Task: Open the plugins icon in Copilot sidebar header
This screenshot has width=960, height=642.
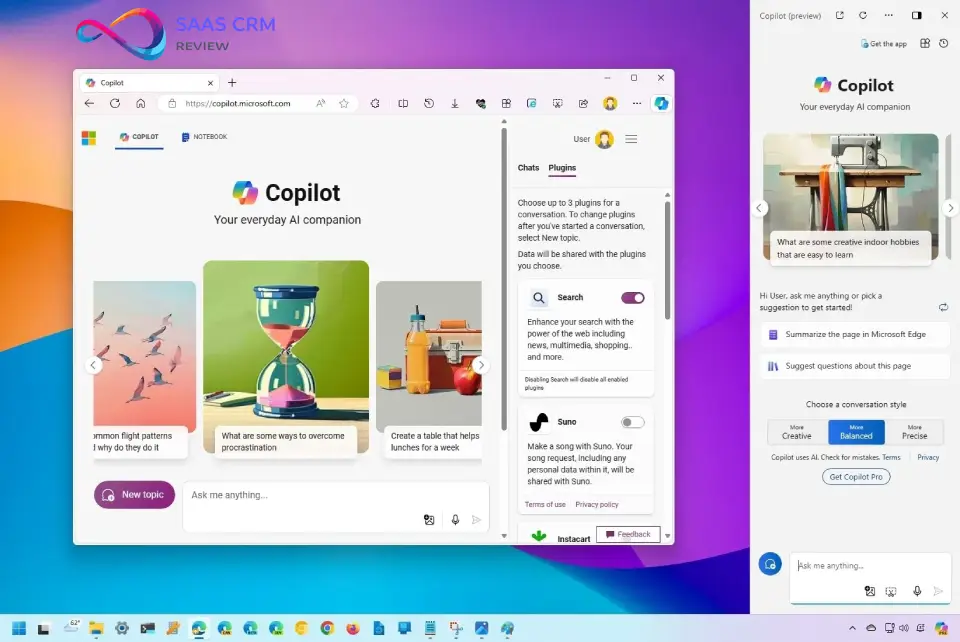Action: (x=925, y=44)
